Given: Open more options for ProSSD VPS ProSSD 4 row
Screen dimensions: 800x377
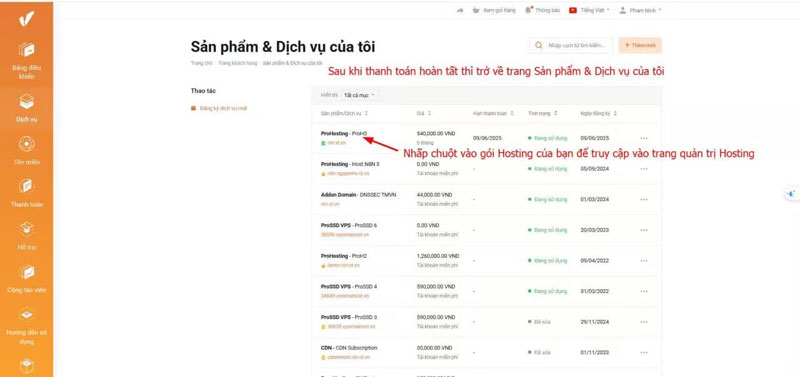Looking at the screenshot, I should point(644,291).
